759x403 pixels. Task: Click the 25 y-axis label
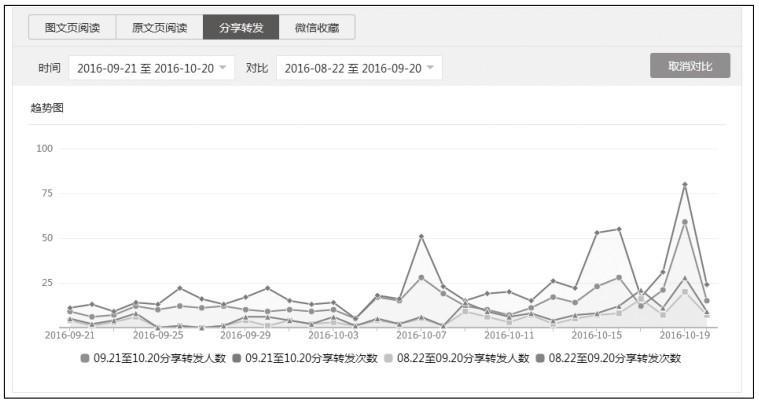(x=47, y=283)
